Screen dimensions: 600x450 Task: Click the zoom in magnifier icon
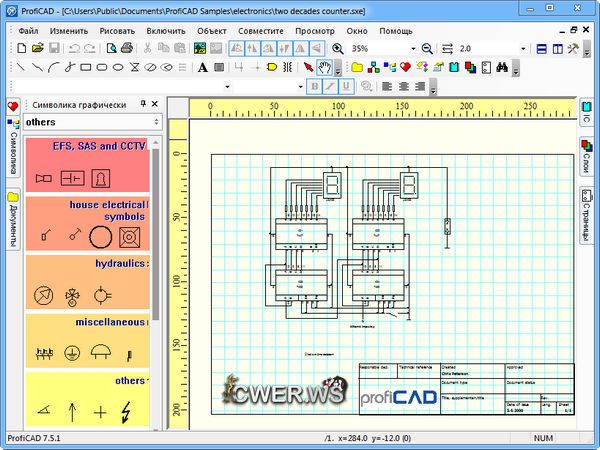coord(339,48)
